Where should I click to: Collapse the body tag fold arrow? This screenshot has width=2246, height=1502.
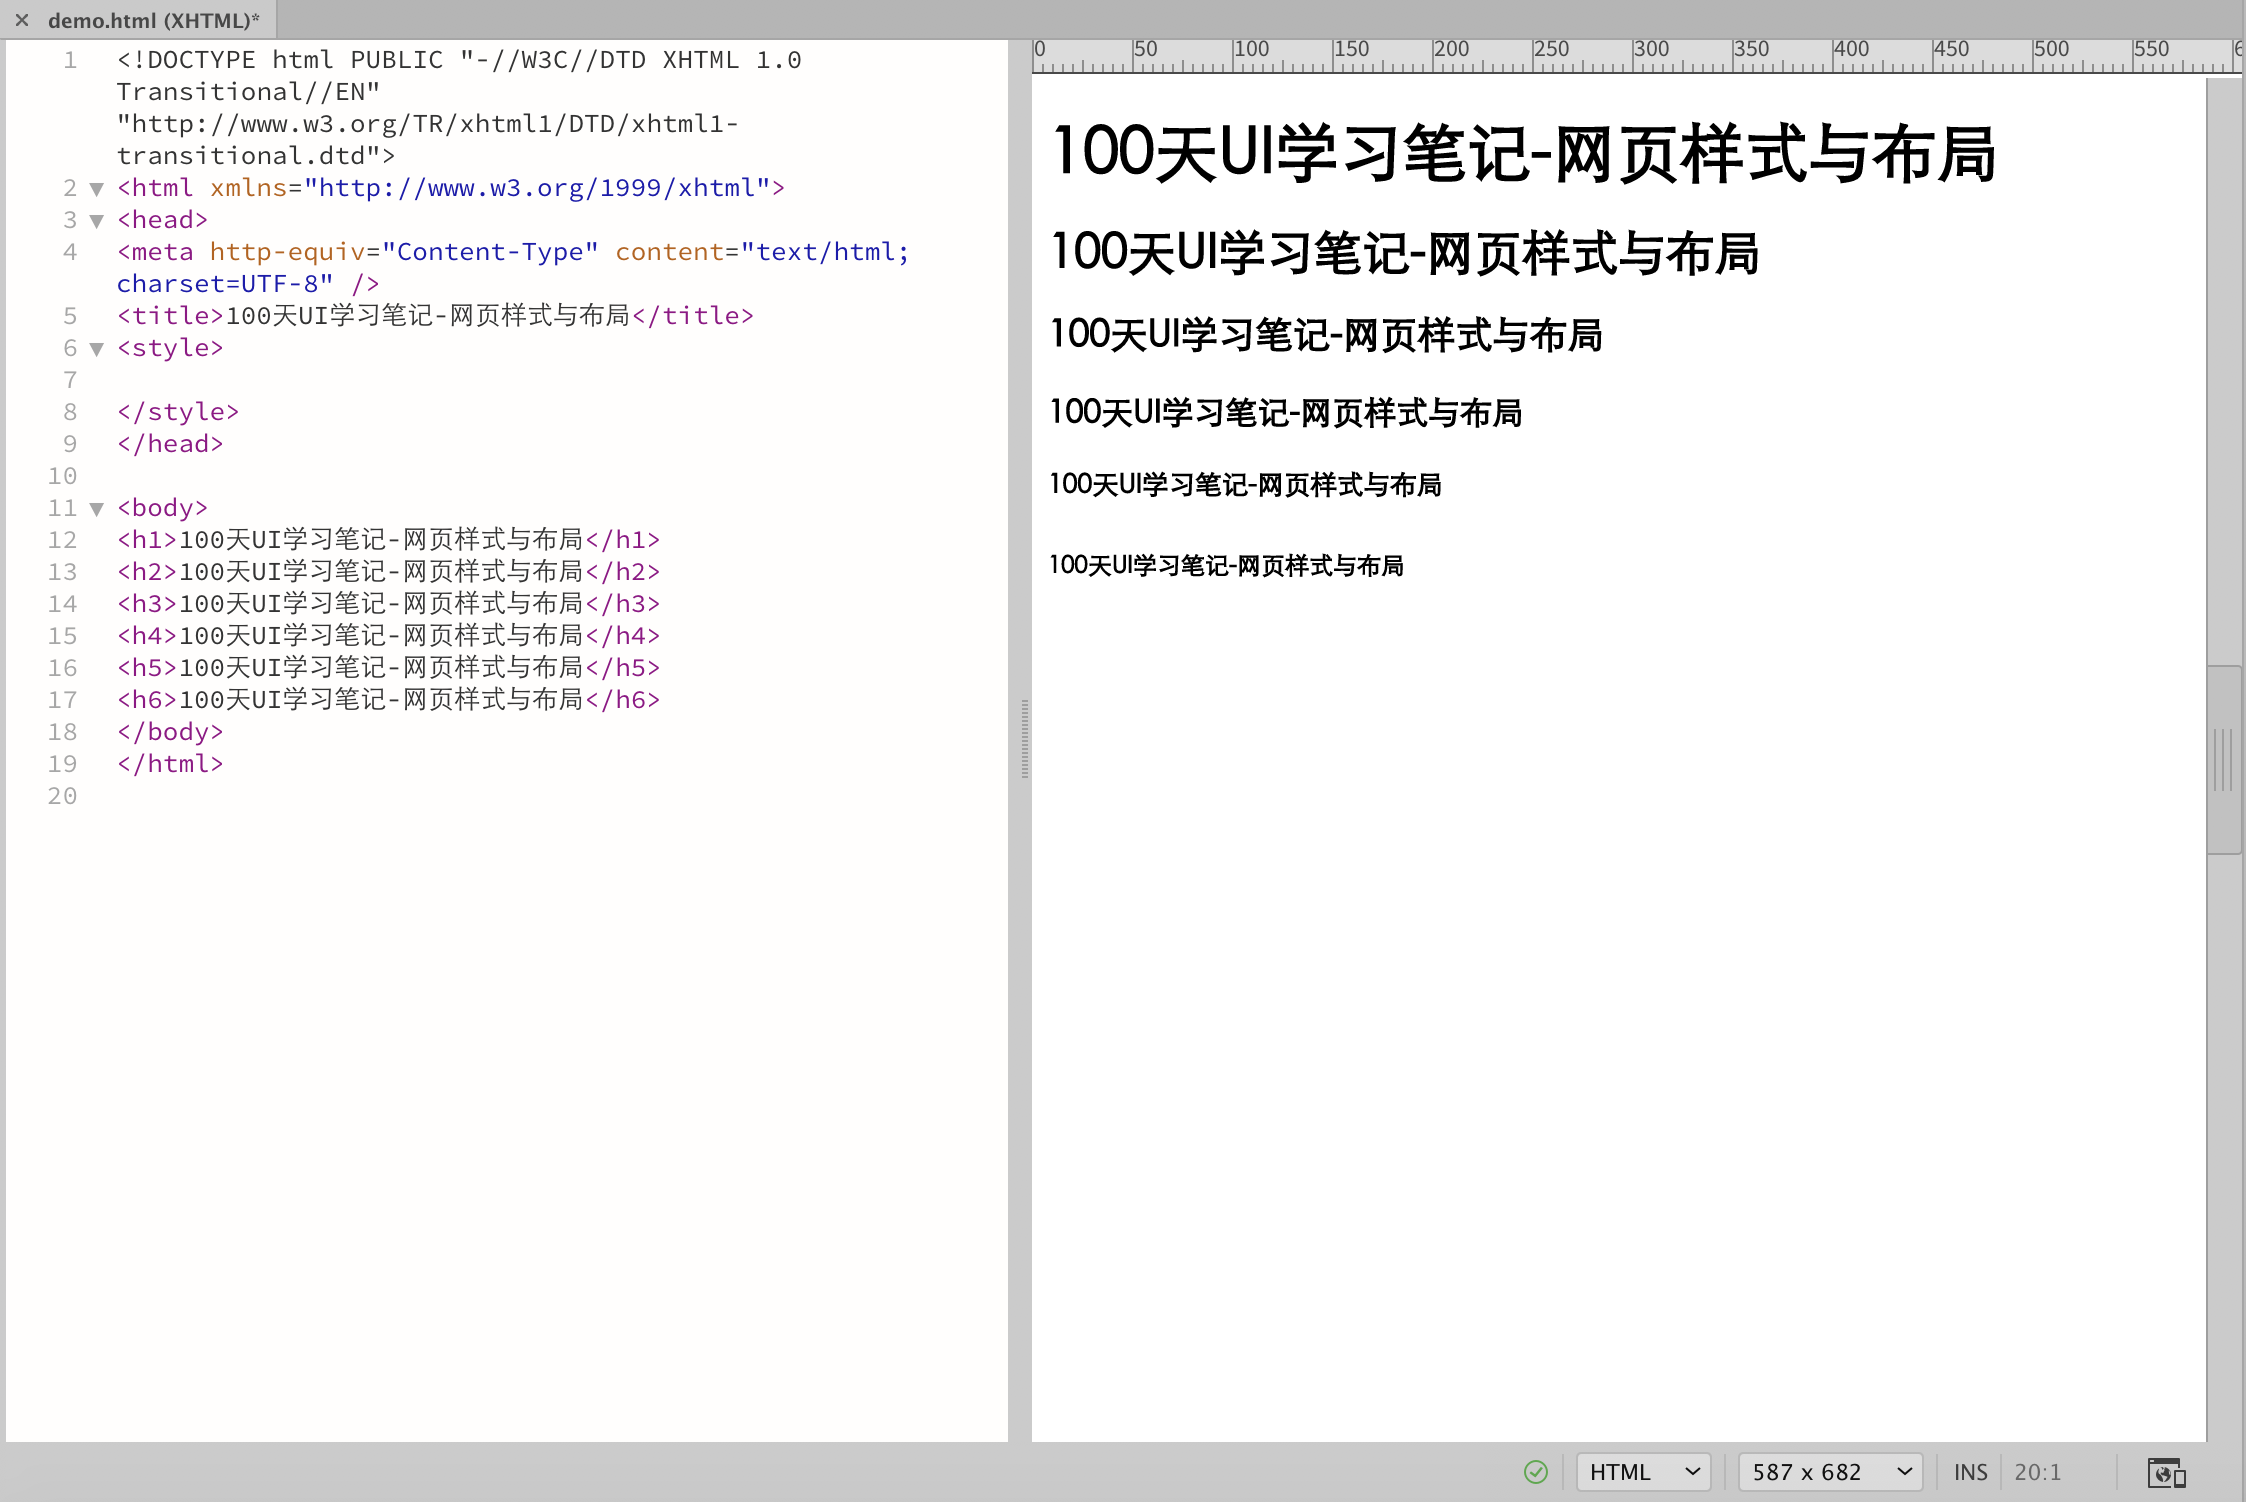97,509
